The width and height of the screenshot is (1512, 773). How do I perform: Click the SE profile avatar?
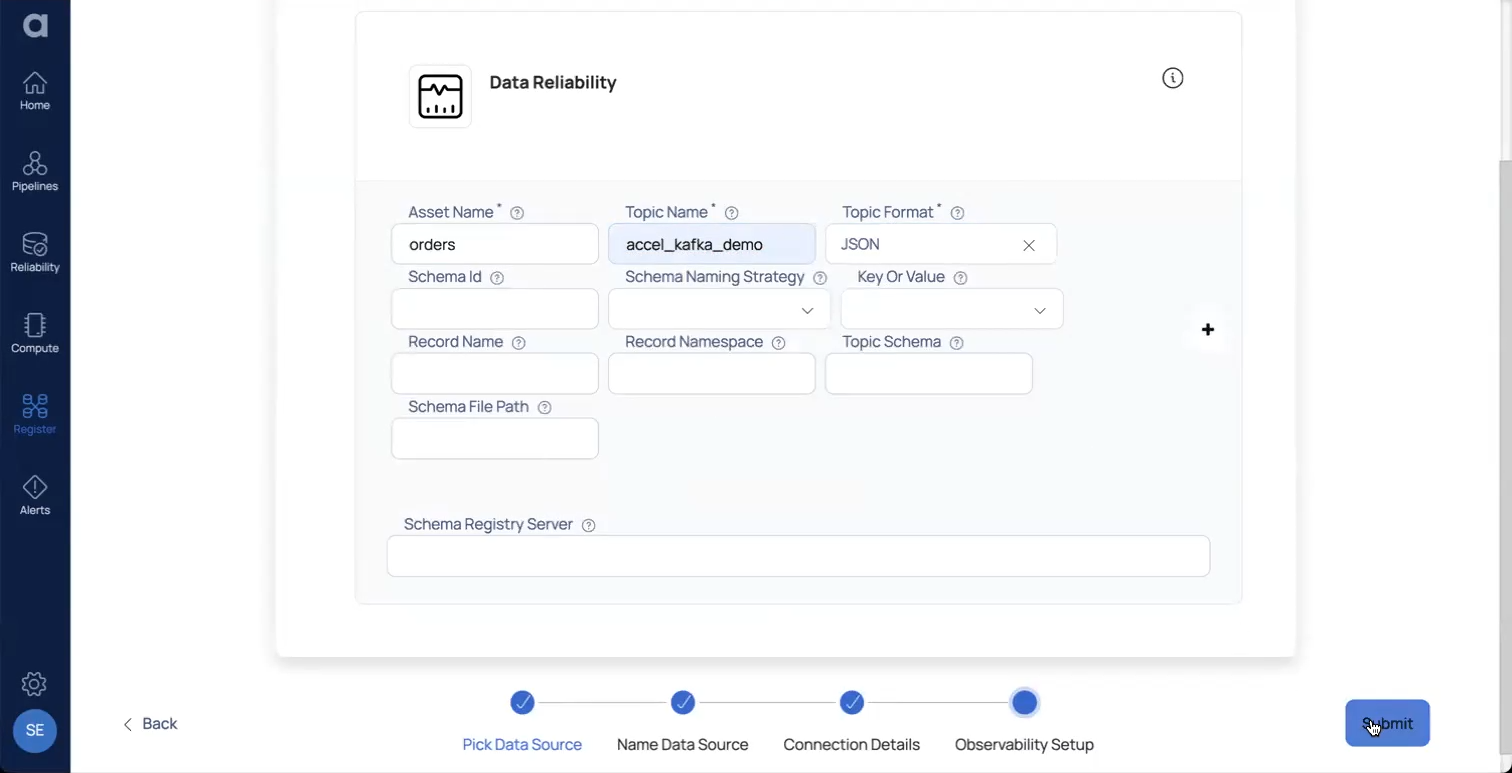click(34, 731)
